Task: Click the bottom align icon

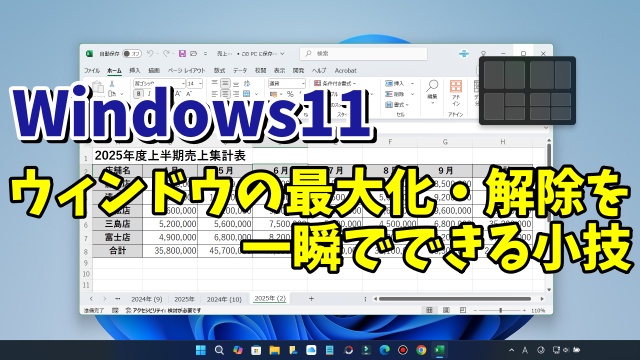Action: point(236,83)
